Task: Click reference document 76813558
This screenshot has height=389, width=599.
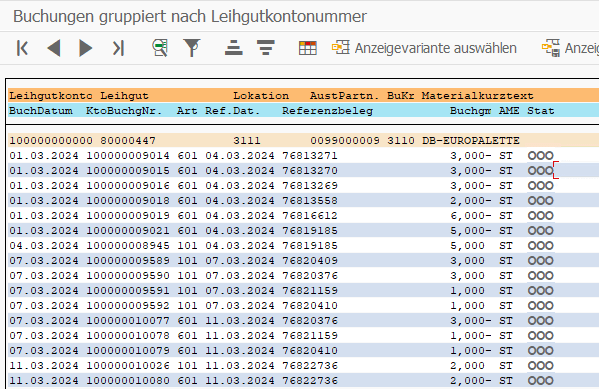Action: tap(310, 201)
